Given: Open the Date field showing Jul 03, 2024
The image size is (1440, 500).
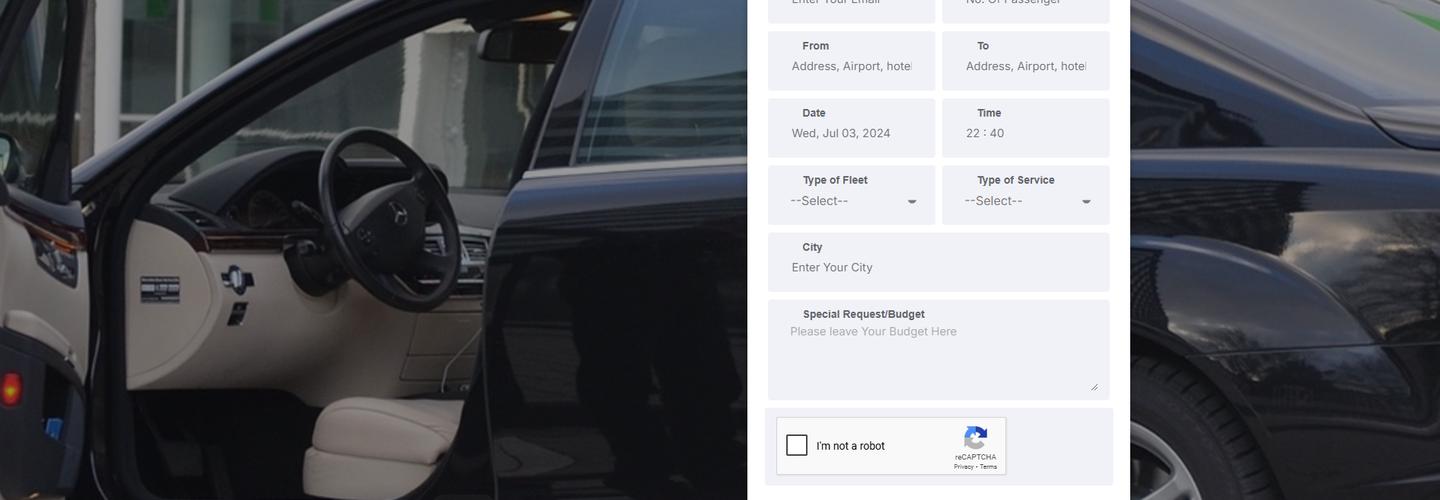Looking at the screenshot, I should click(x=841, y=133).
